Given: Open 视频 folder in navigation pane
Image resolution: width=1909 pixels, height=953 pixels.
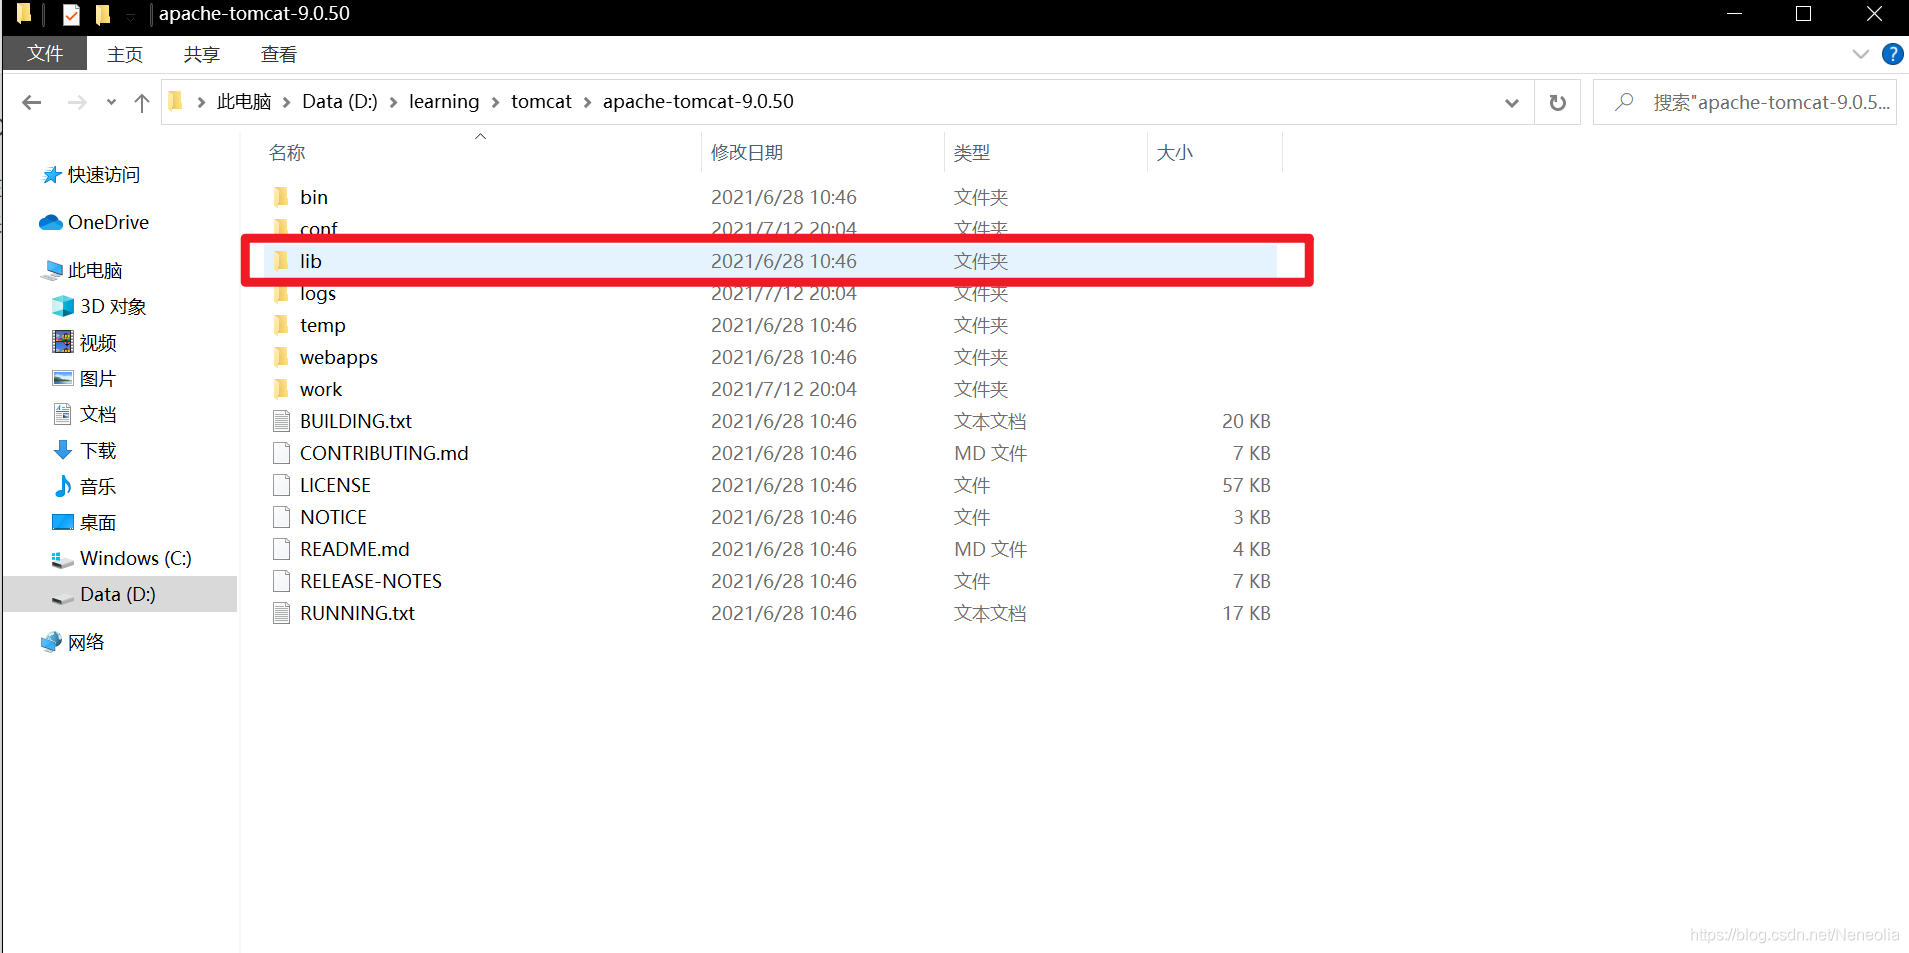Looking at the screenshot, I should click(x=98, y=342).
